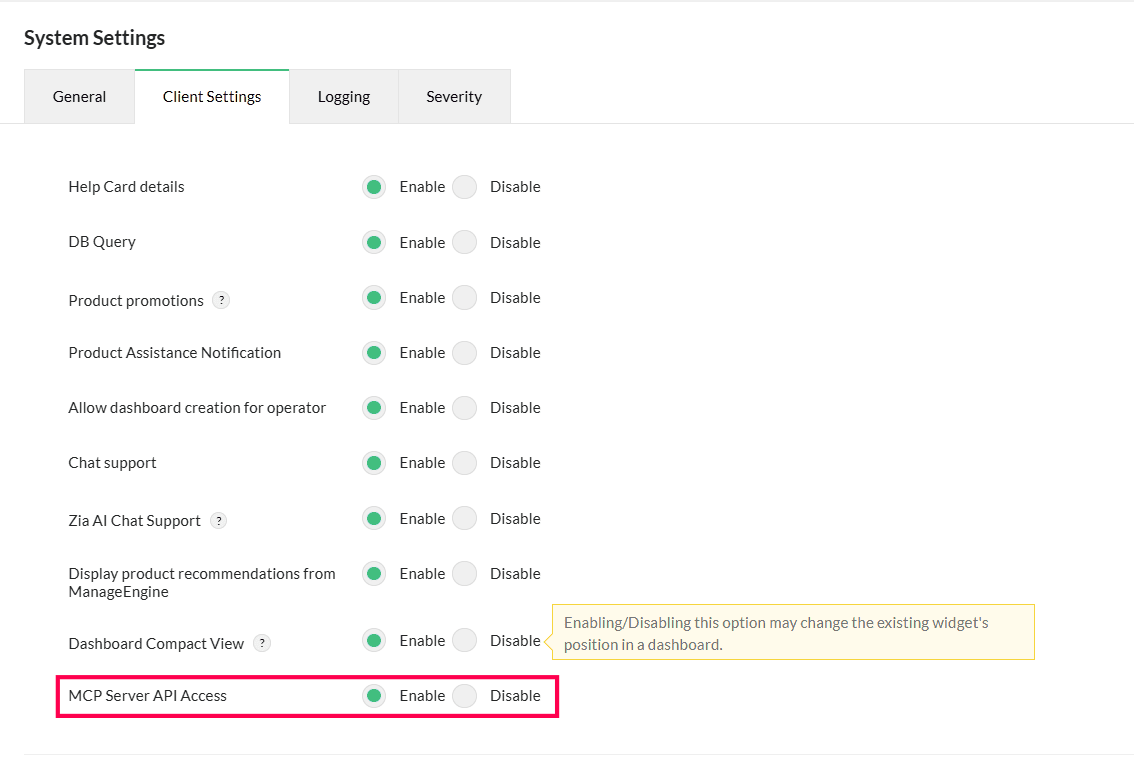Click the Chat support label
Screen dimensions: 1134x763
pyautogui.click(x=112, y=463)
